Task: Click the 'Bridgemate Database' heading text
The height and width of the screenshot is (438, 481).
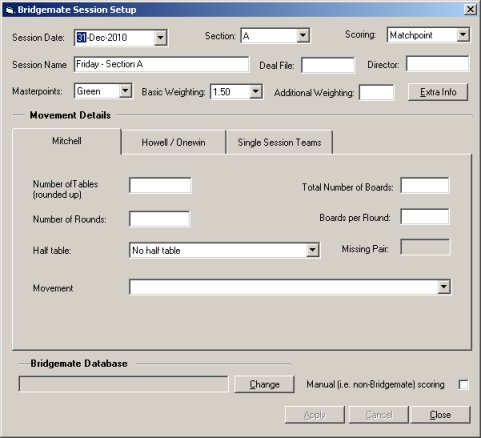Action: [x=79, y=363]
